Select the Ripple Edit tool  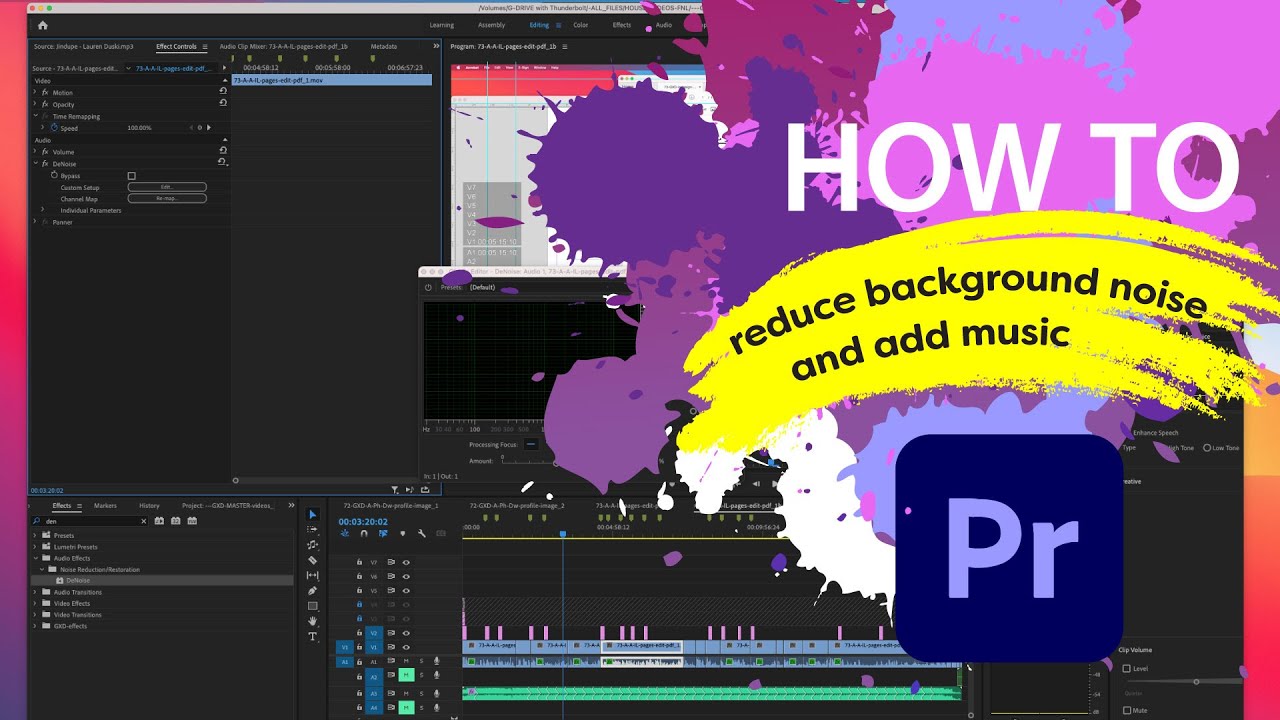(x=312, y=545)
